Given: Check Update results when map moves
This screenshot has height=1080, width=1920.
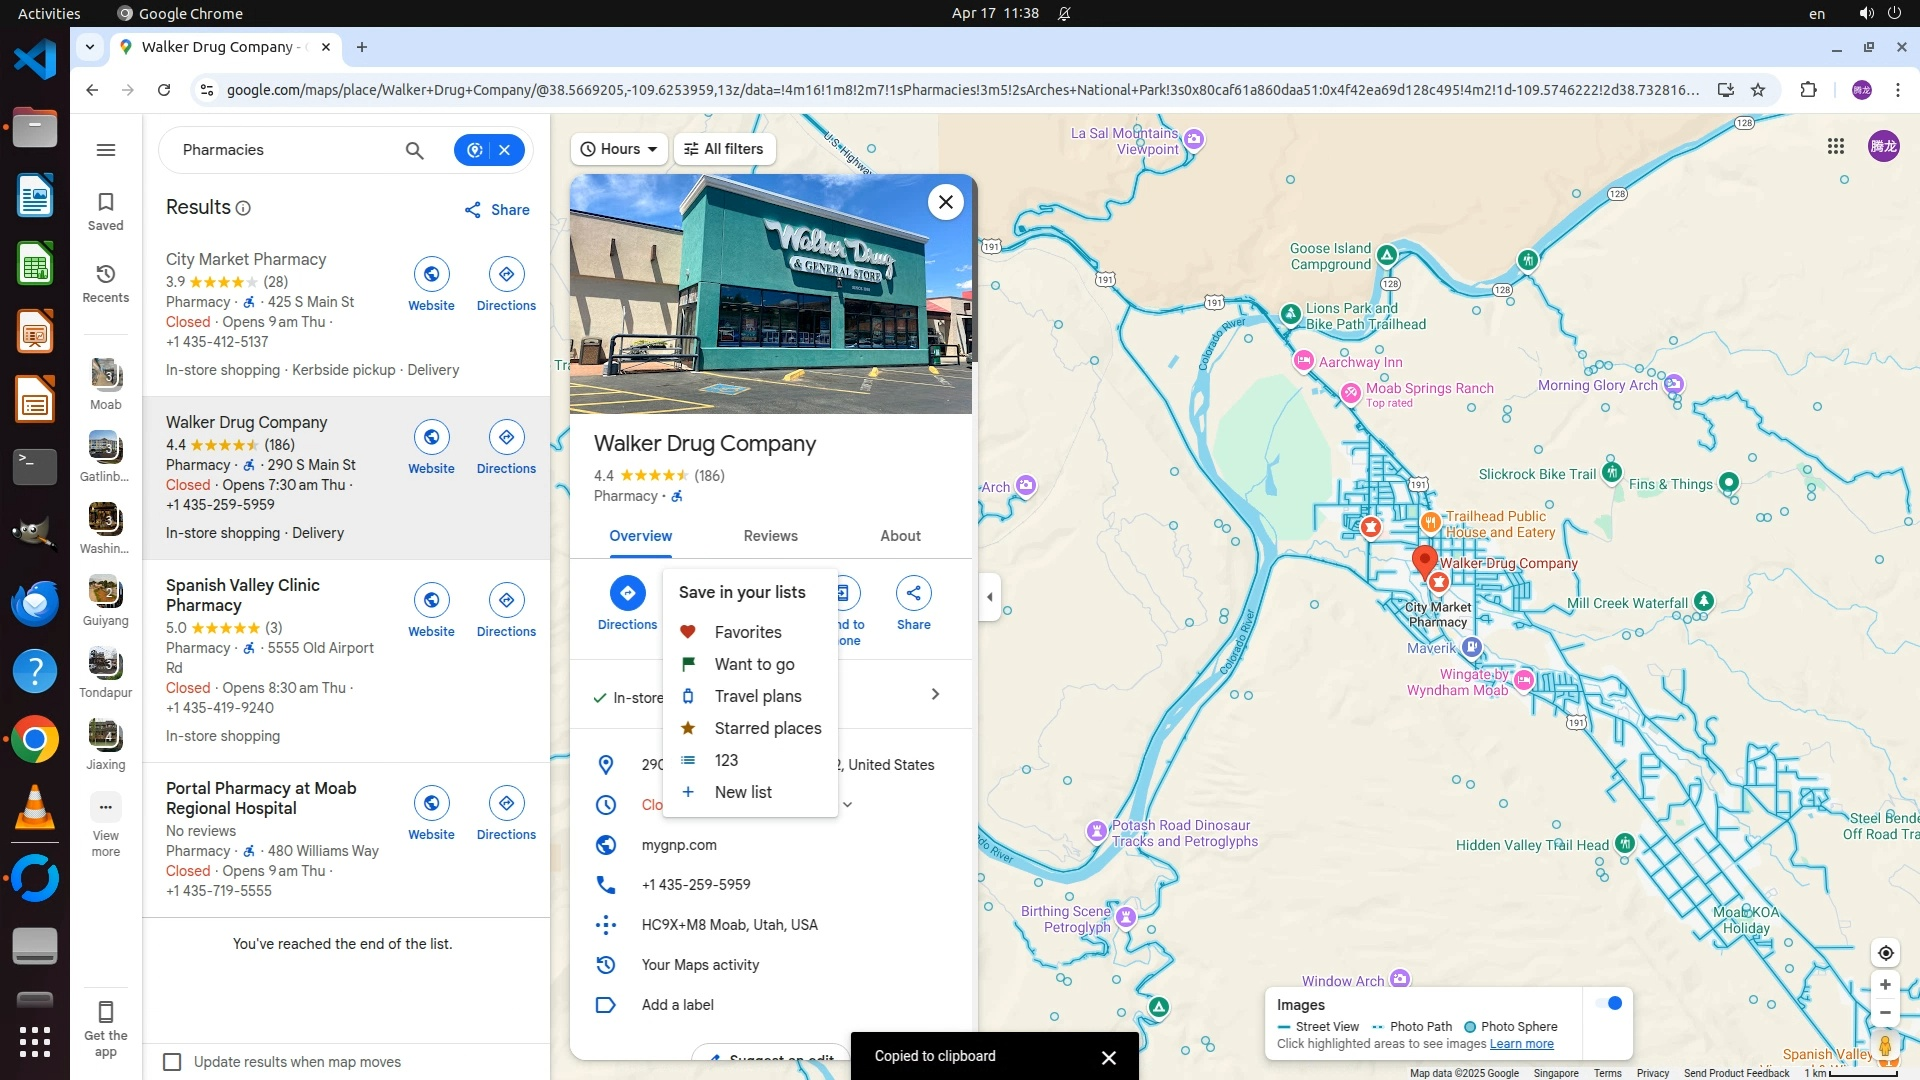Looking at the screenshot, I should 172,1062.
